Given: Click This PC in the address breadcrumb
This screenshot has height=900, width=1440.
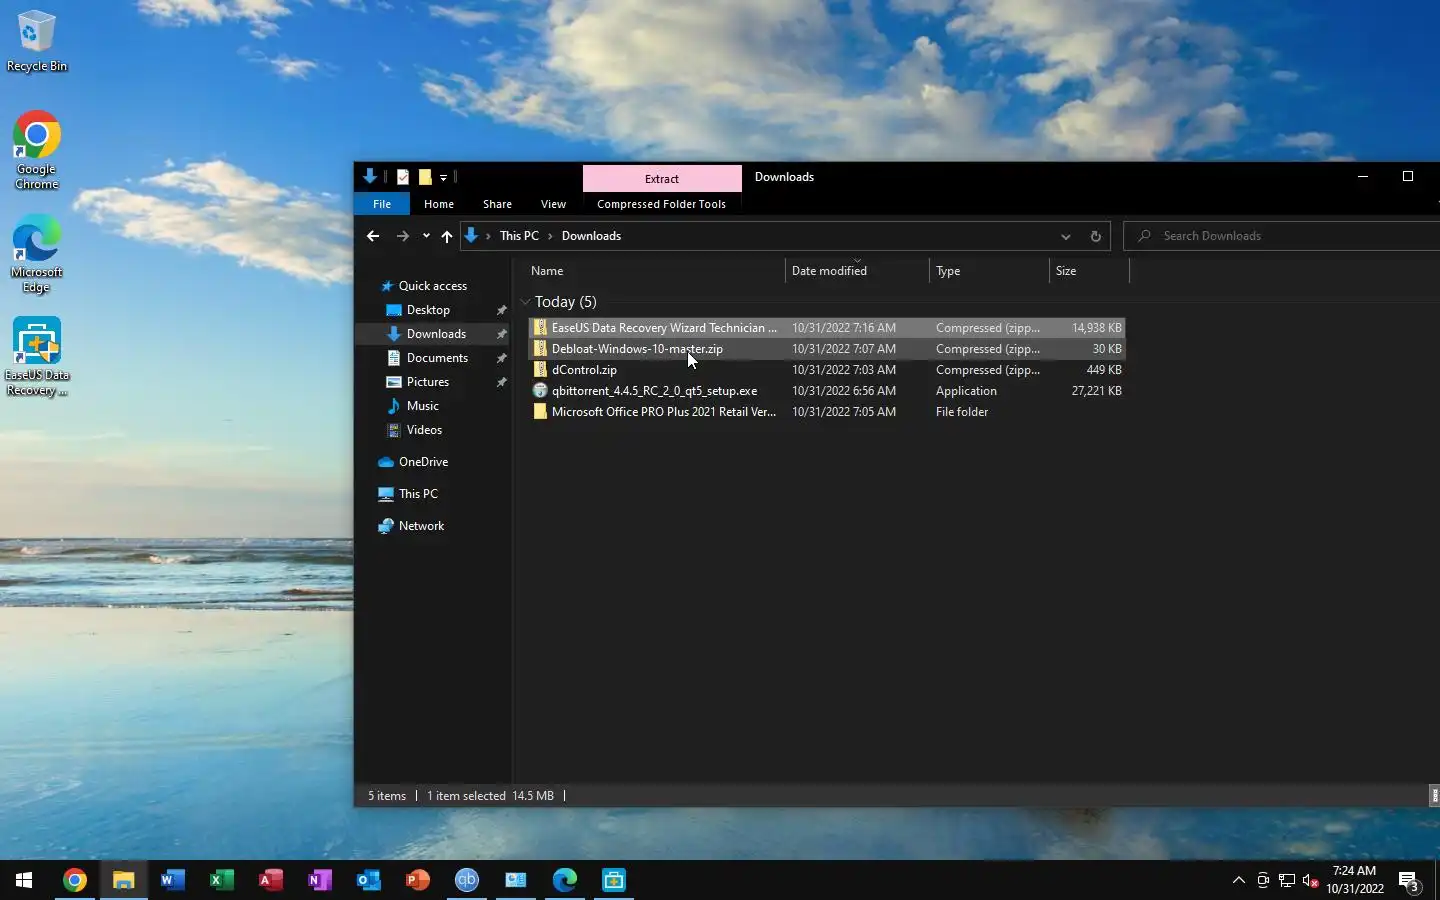Looking at the screenshot, I should tap(519, 236).
